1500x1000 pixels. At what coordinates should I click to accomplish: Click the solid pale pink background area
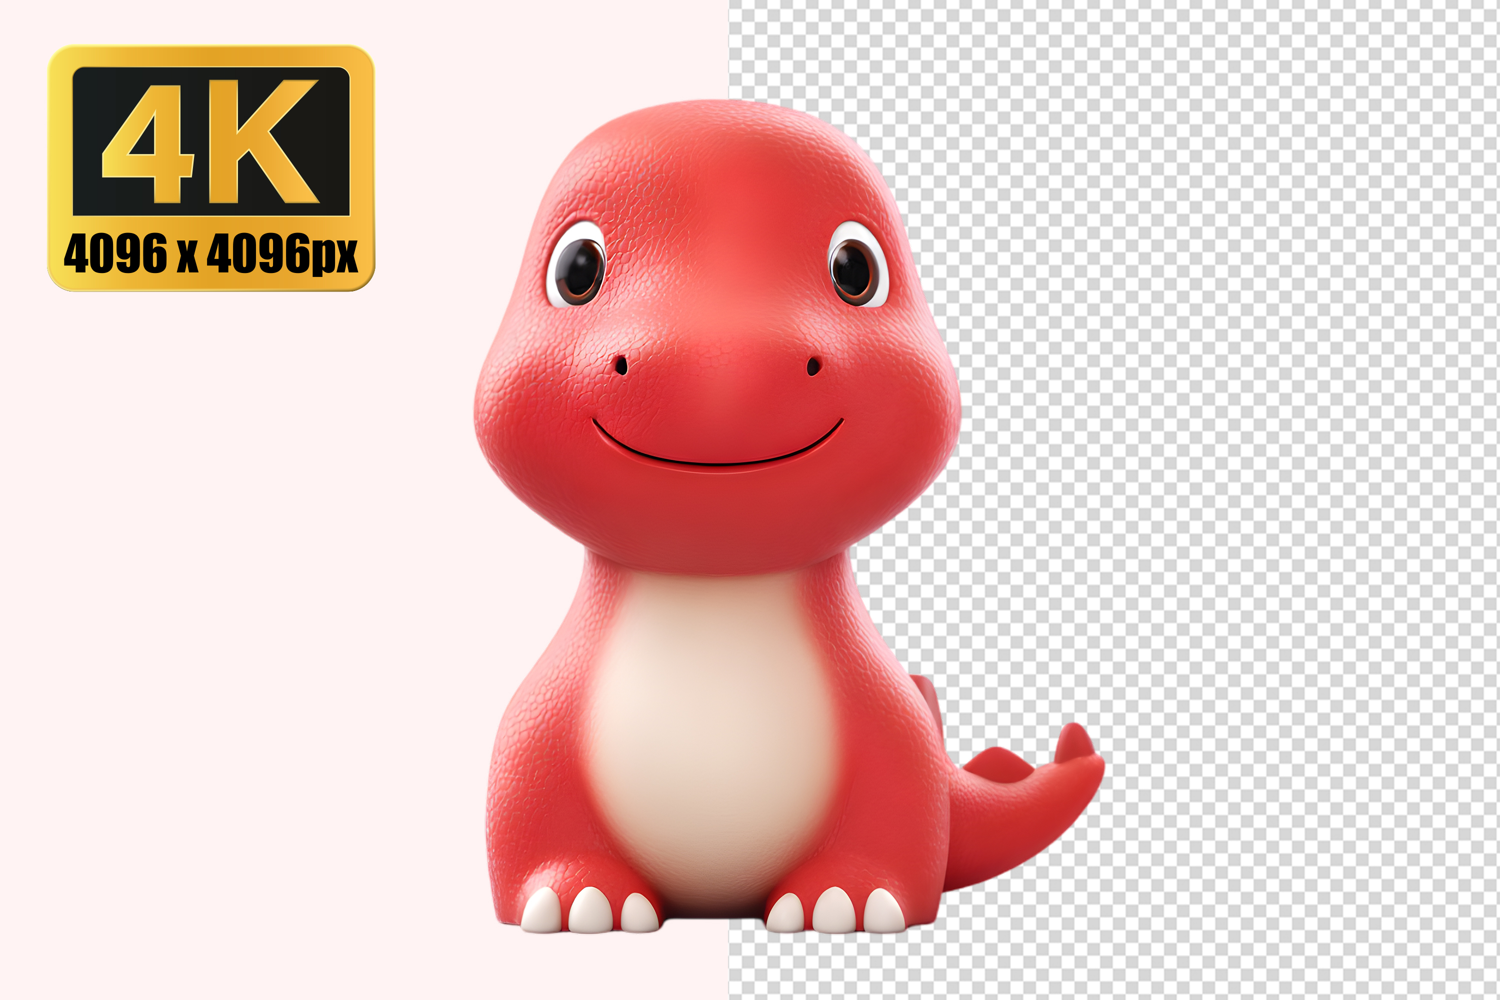[x=250, y=600]
